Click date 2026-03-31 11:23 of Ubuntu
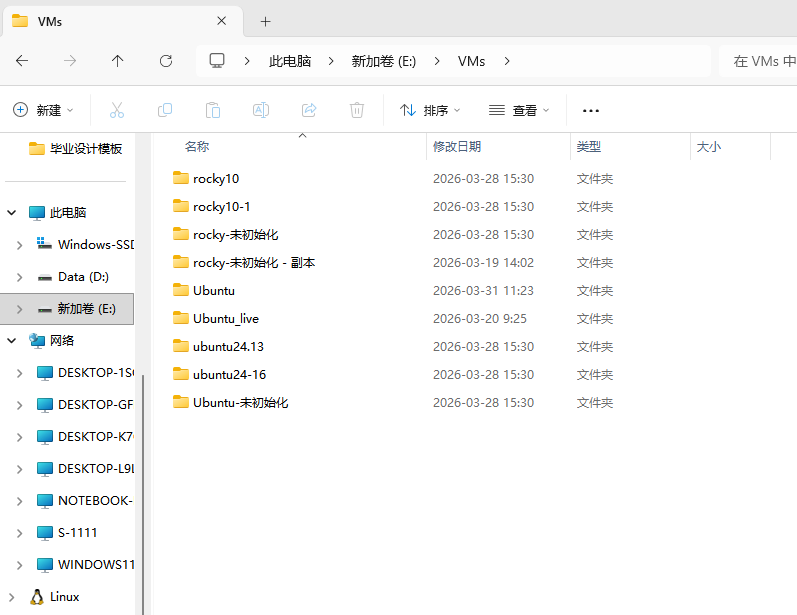The height and width of the screenshot is (615, 797). point(483,290)
